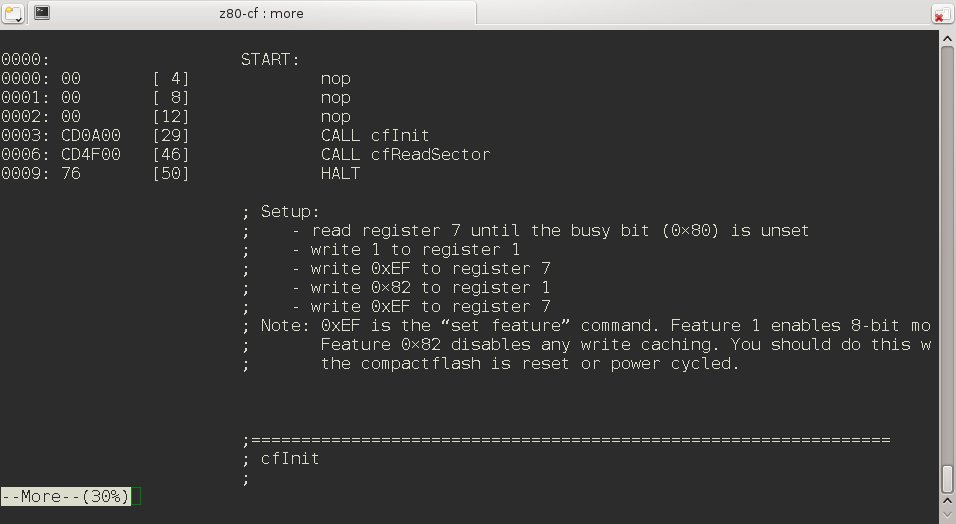956x524 pixels.
Task: Click the CD4F00 opcode bytes
Action: click(x=91, y=154)
